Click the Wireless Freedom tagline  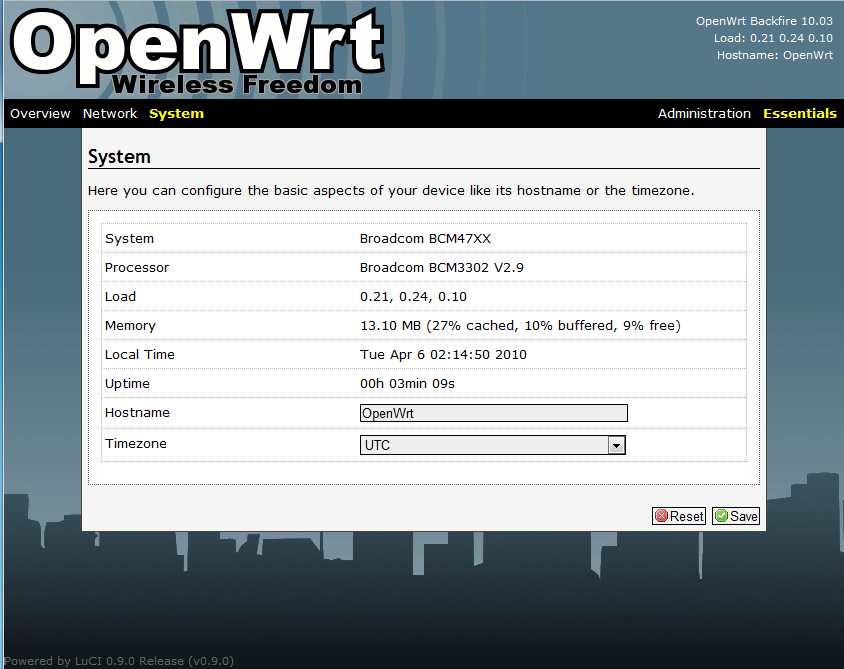pyautogui.click(x=237, y=85)
